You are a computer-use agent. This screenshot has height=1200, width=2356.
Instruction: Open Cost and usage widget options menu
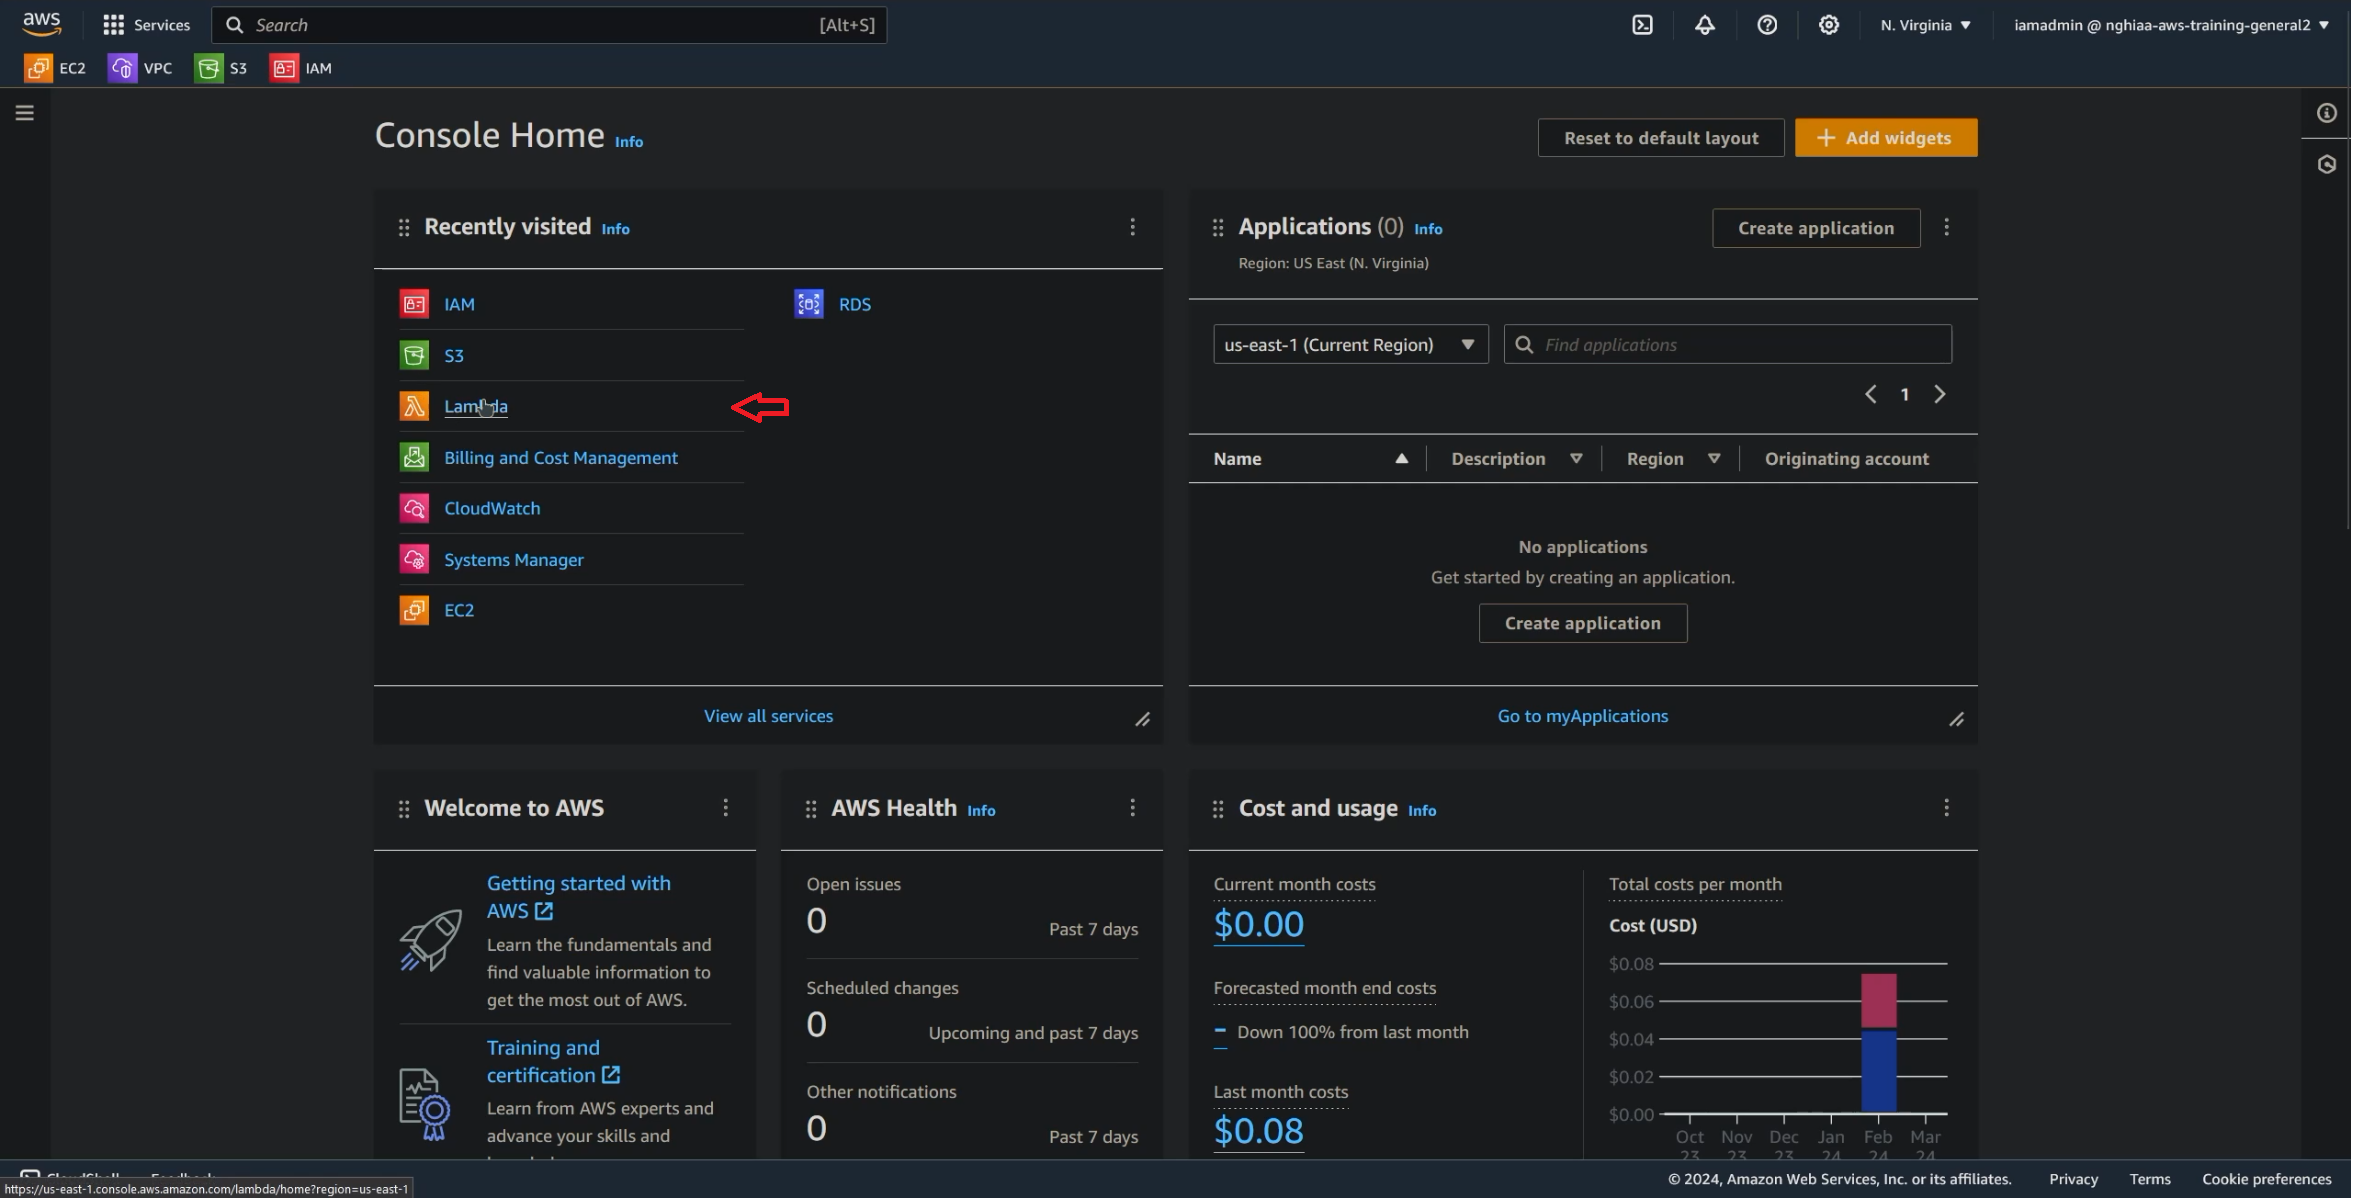[1946, 807]
